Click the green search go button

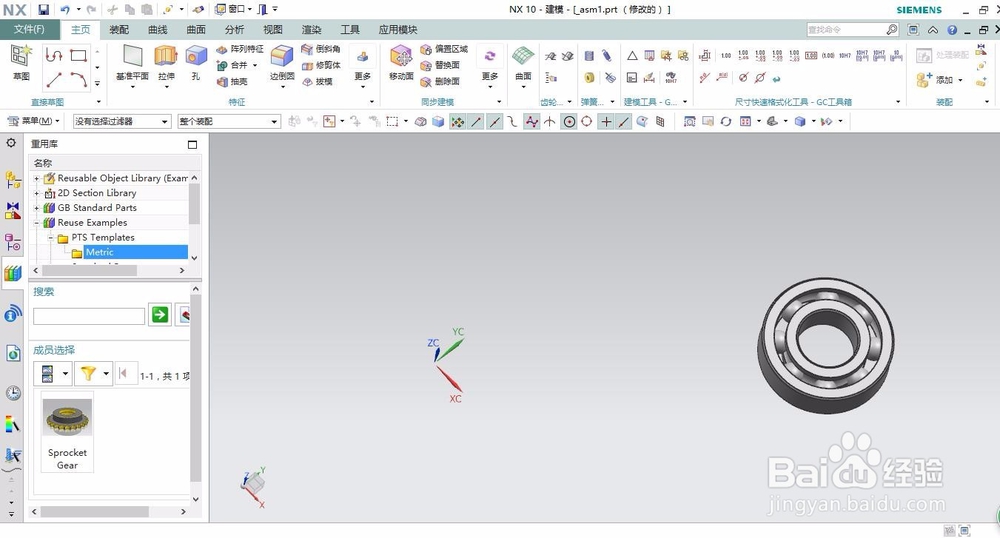pos(160,314)
